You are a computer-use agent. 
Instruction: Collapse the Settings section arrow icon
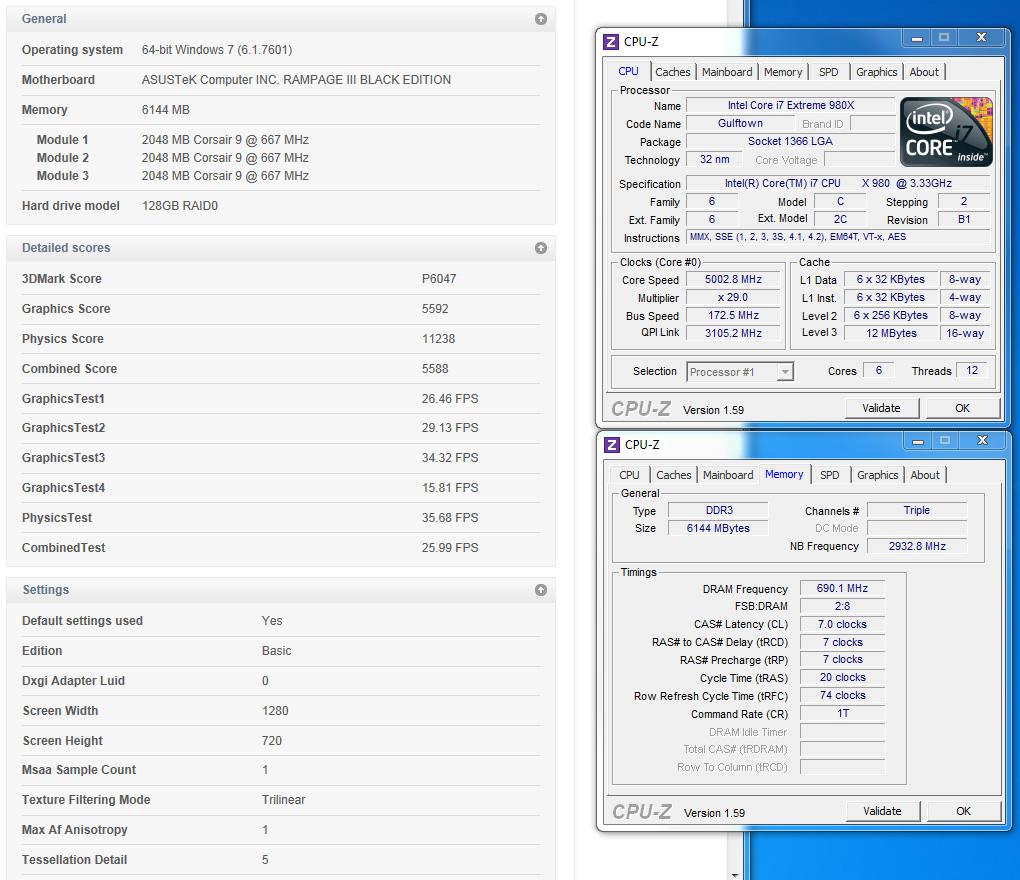point(541,590)
